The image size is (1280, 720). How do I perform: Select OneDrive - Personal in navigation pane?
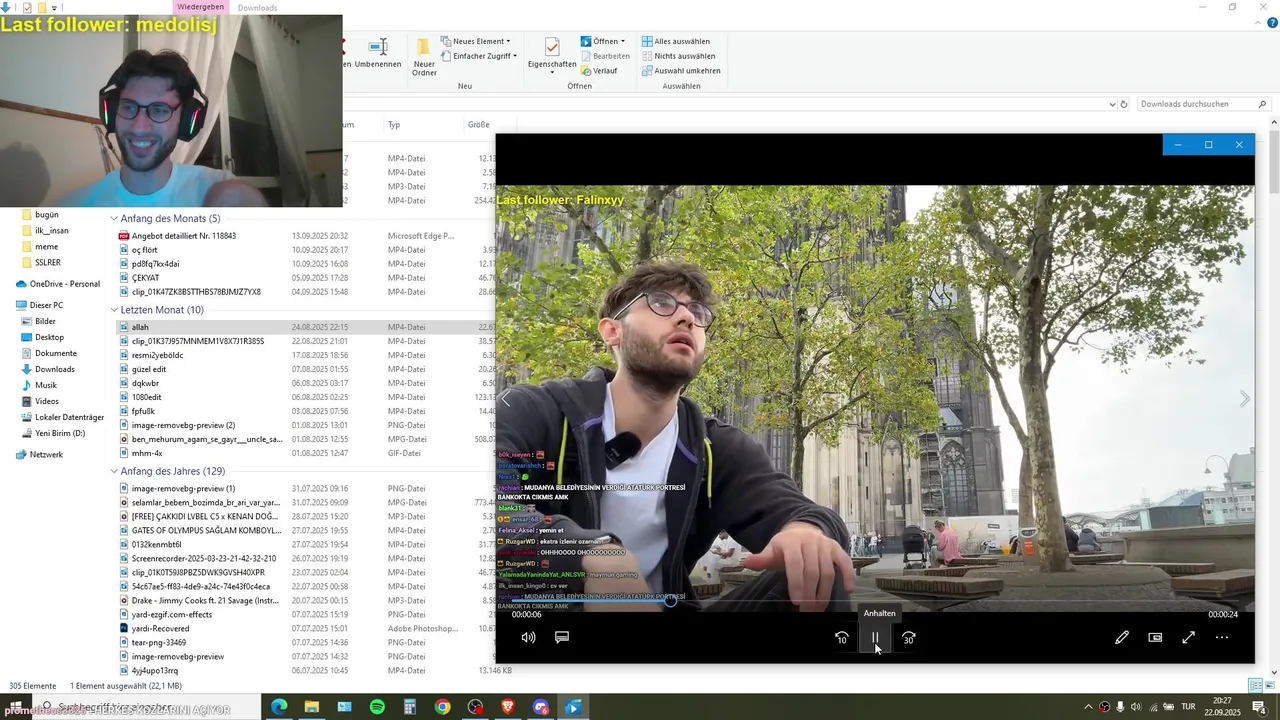(x=65, y=284)
